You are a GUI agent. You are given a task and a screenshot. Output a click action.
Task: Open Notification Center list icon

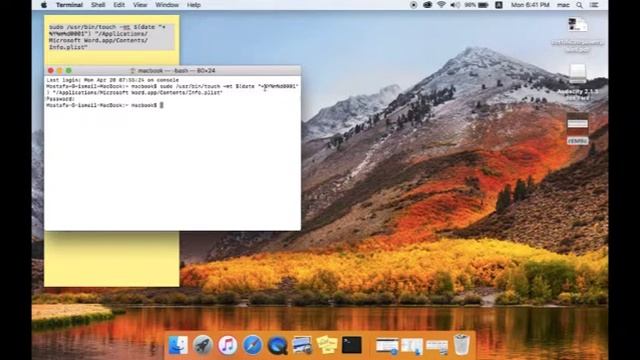click(x=594, y=5)
